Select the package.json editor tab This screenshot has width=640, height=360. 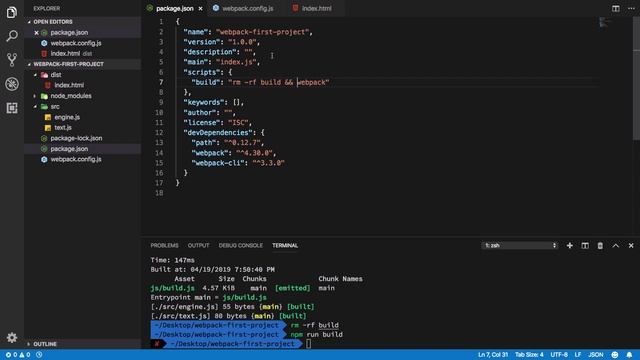(175, 8)
